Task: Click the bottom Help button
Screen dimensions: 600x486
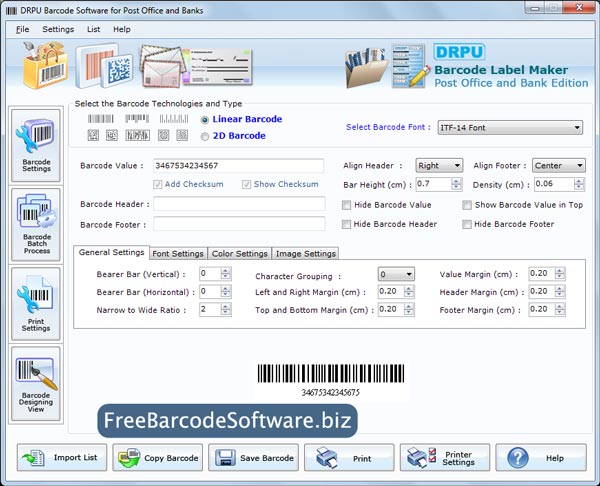Action: 541,458
